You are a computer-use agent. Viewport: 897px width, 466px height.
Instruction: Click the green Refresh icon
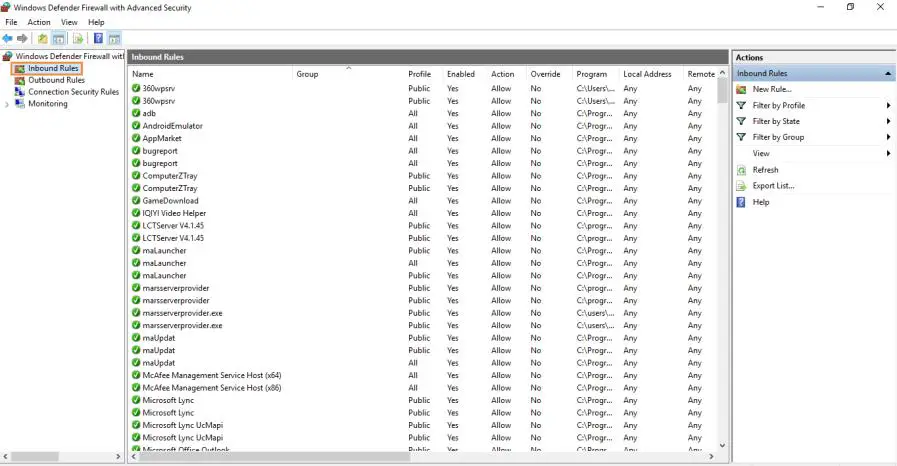pos(741,170)
